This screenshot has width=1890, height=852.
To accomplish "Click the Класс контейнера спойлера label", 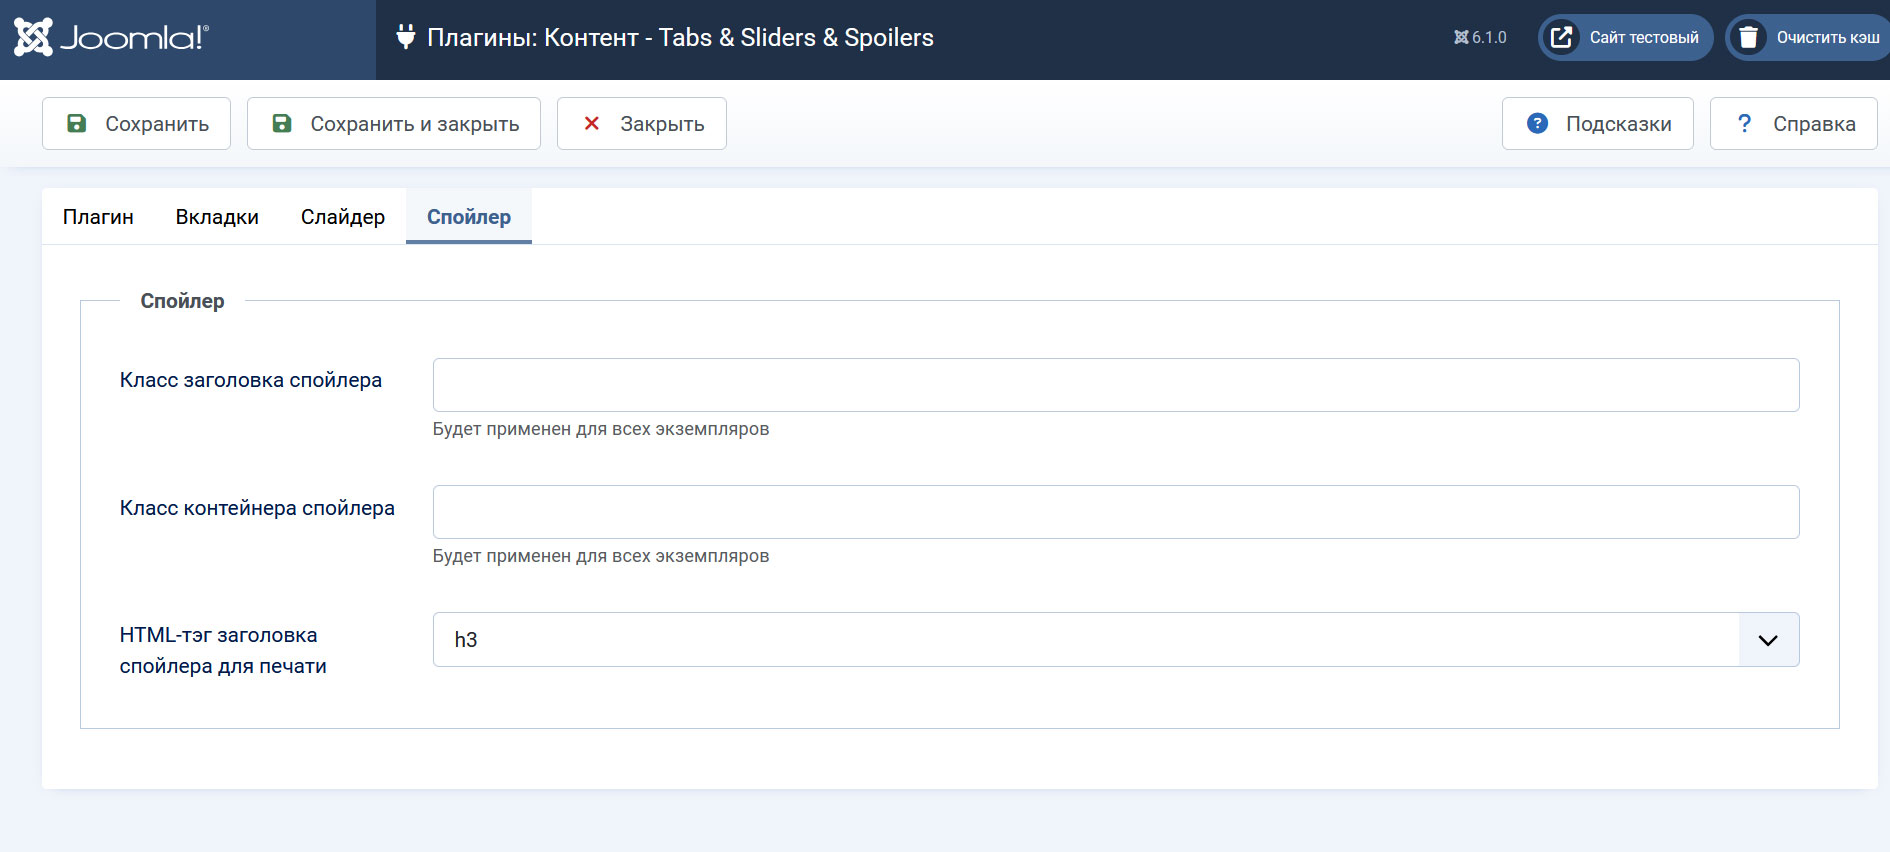I will click(x=257, y=508).
